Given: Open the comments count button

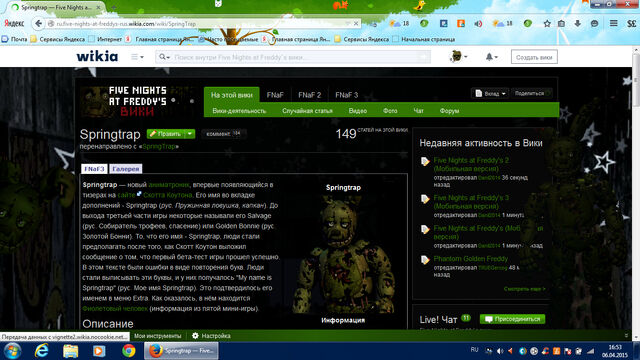Looking at the screenshot, I should pyautogui.click(x=223, y=134).
